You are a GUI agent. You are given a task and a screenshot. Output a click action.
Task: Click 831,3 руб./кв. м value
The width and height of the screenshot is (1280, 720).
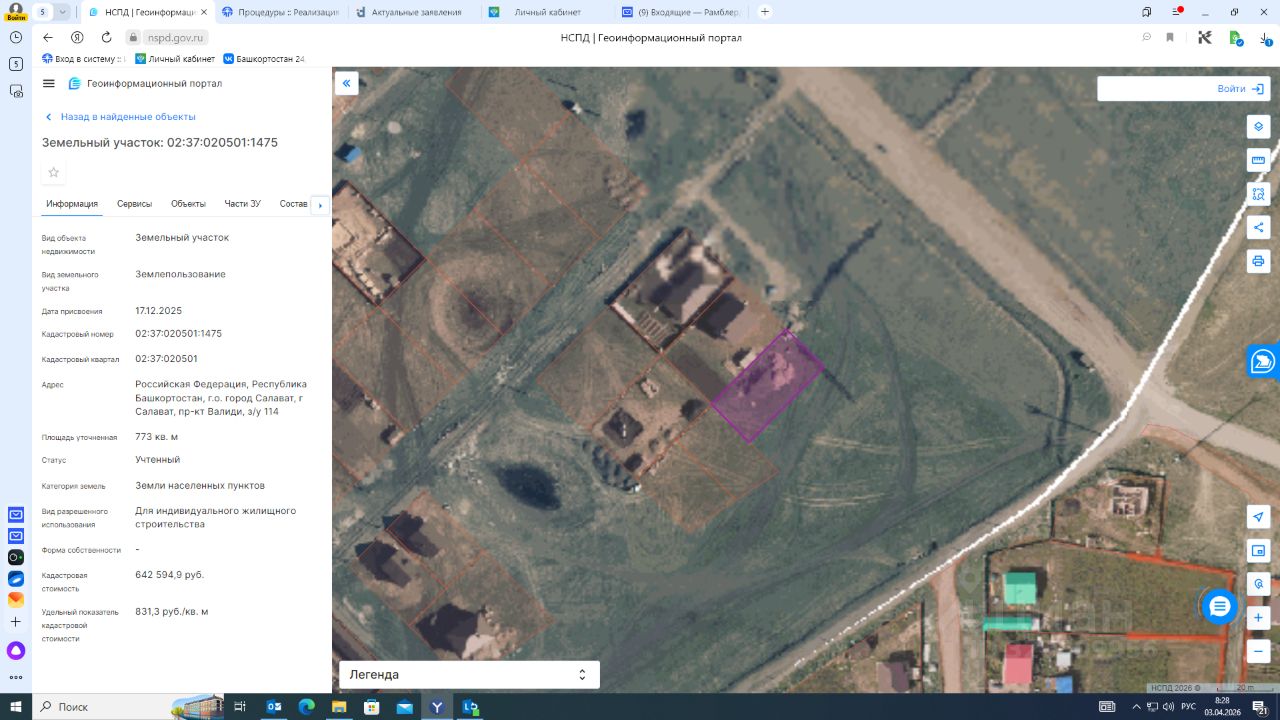click(172, 611)
